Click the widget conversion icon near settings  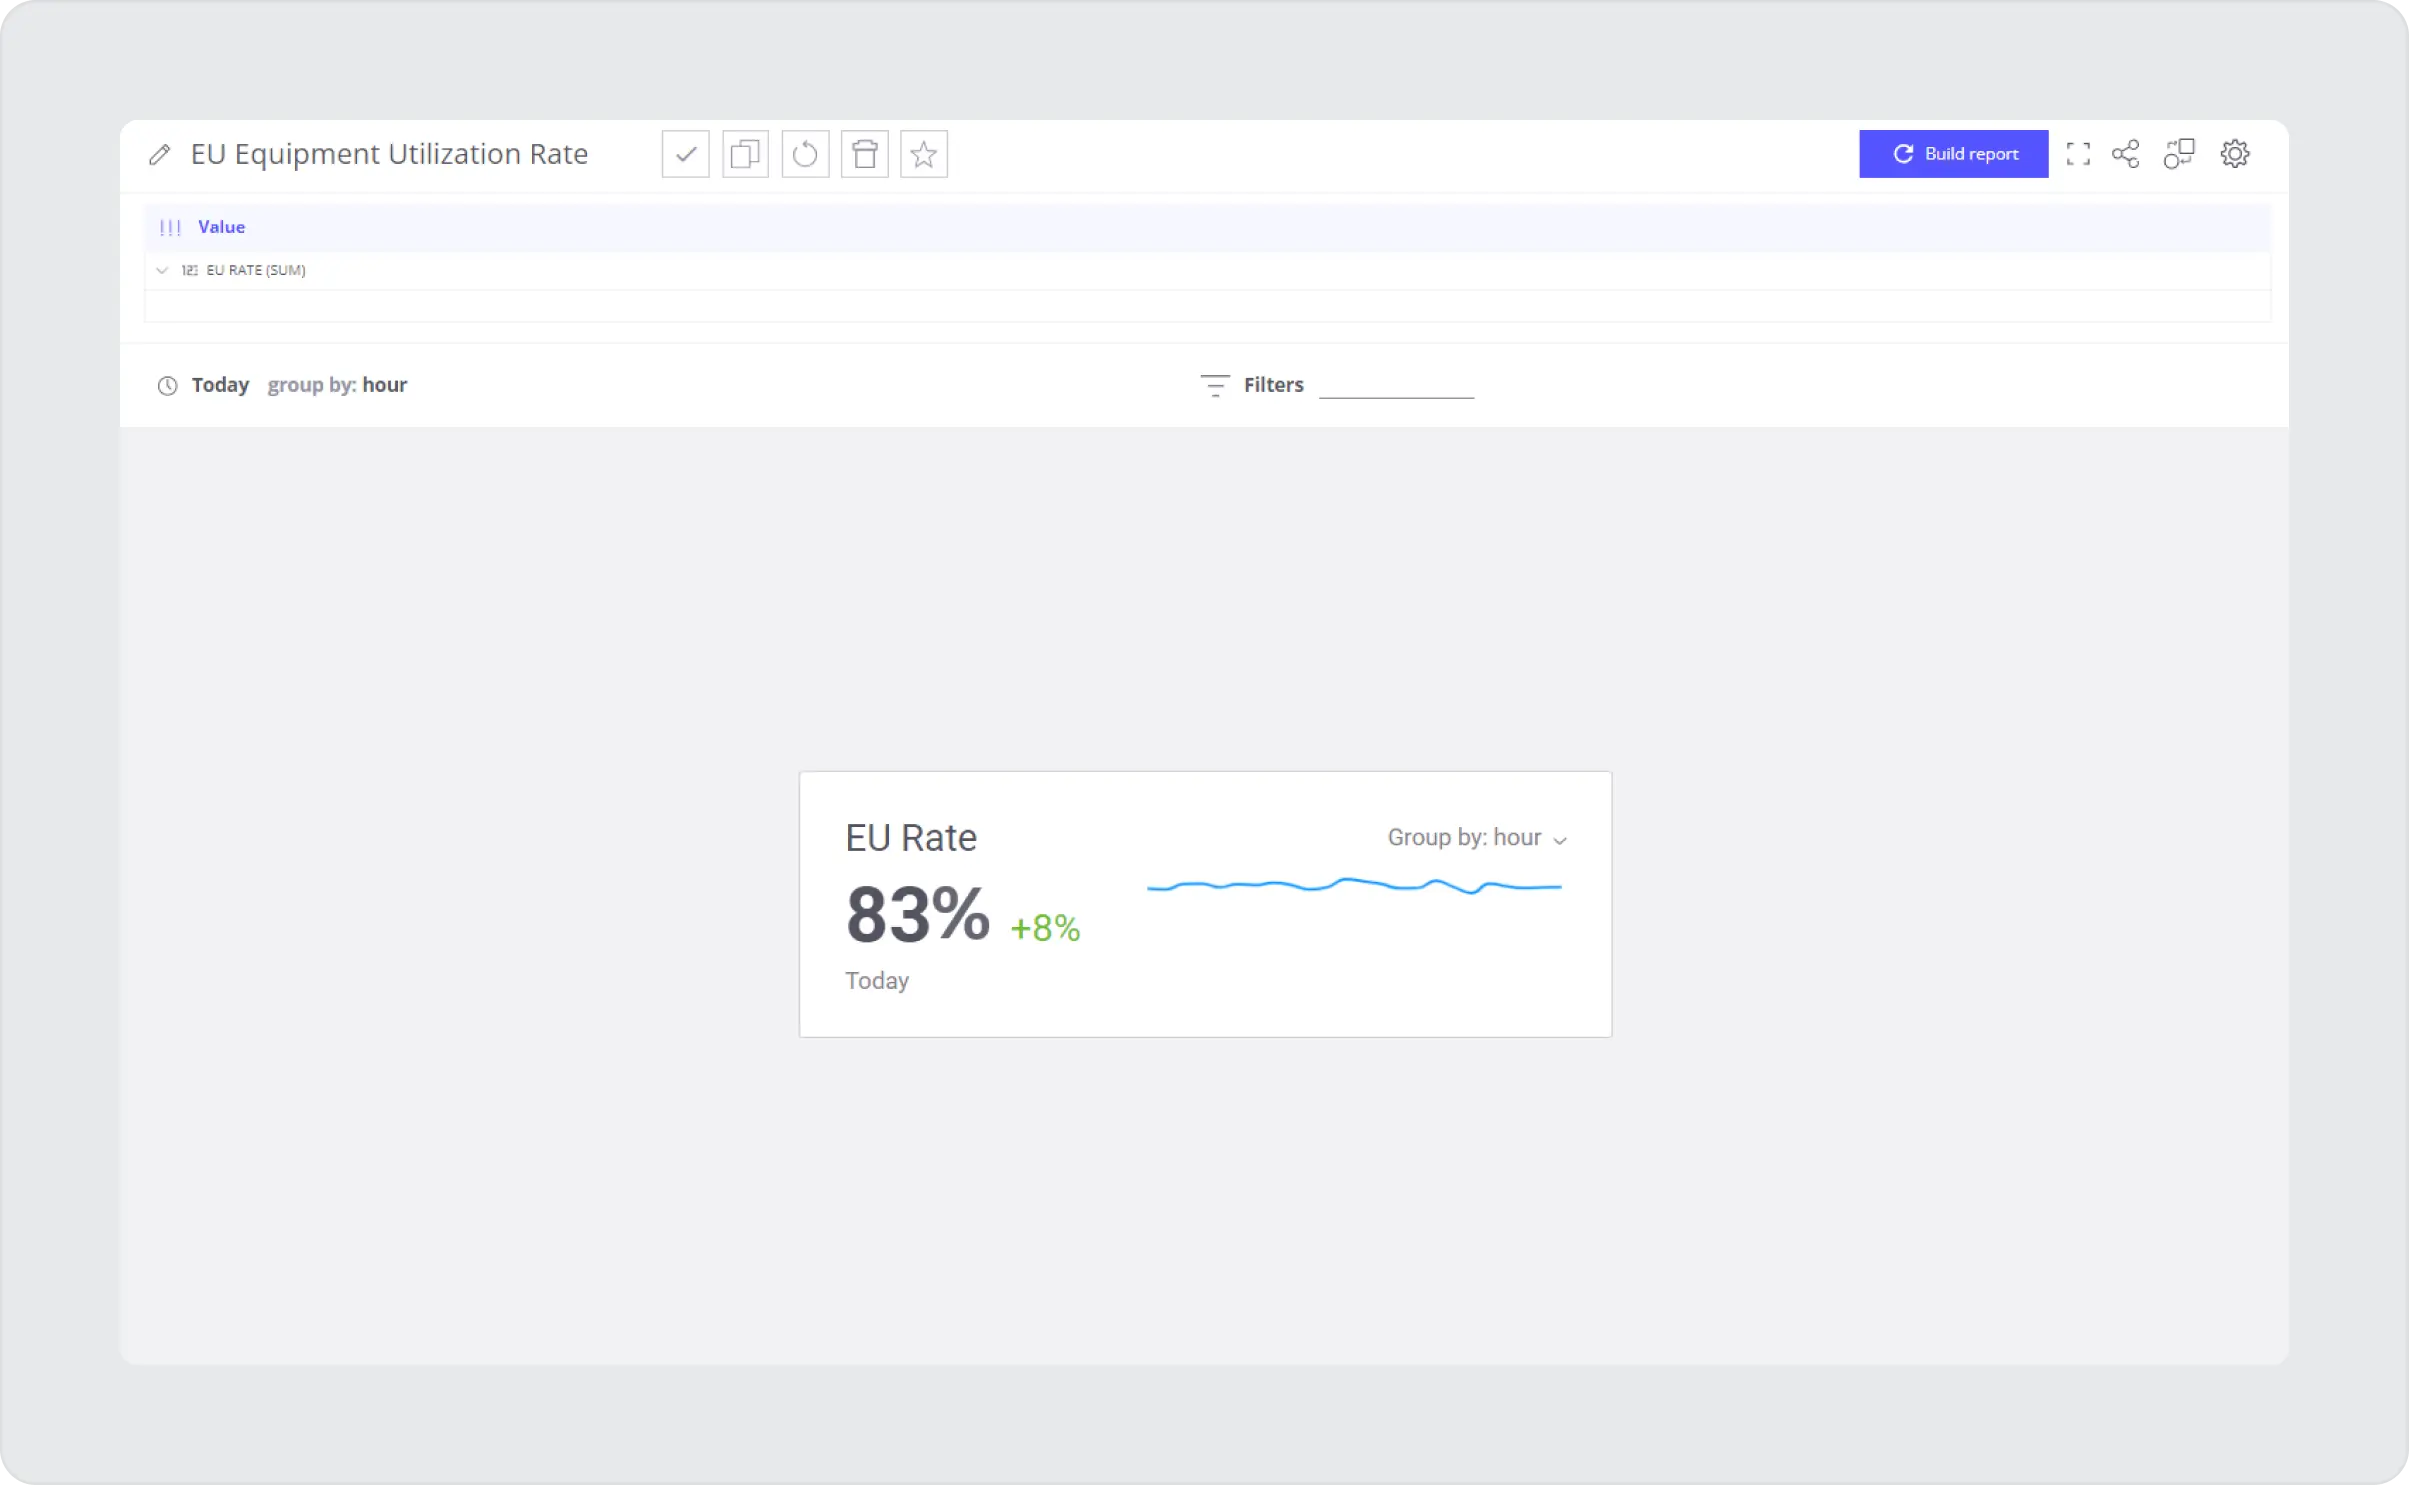tap(2181, 153)
